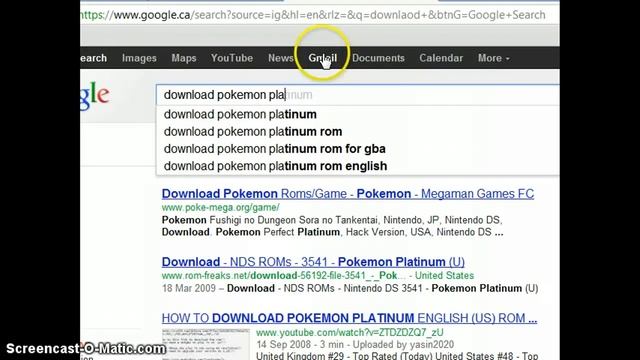This screenshot has height=360, width=640.
Task: Open 'Download Pokemon Roms/Game' Megaman Games result
Action: click(x=348, y=193)
